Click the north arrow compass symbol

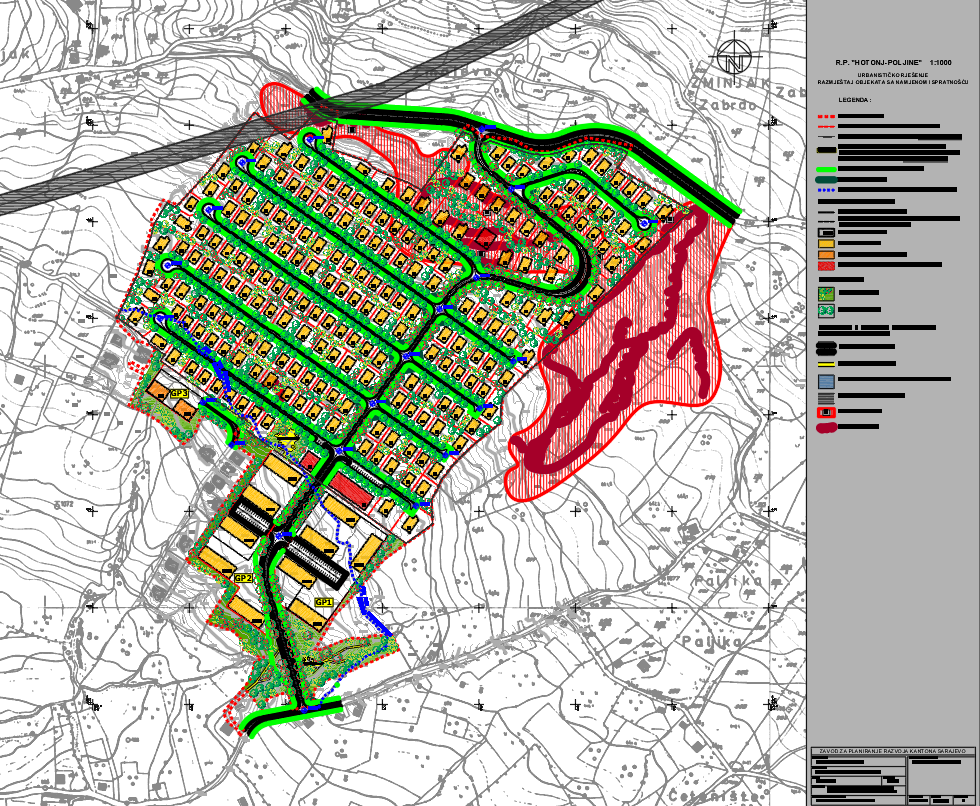coord(735,57)
